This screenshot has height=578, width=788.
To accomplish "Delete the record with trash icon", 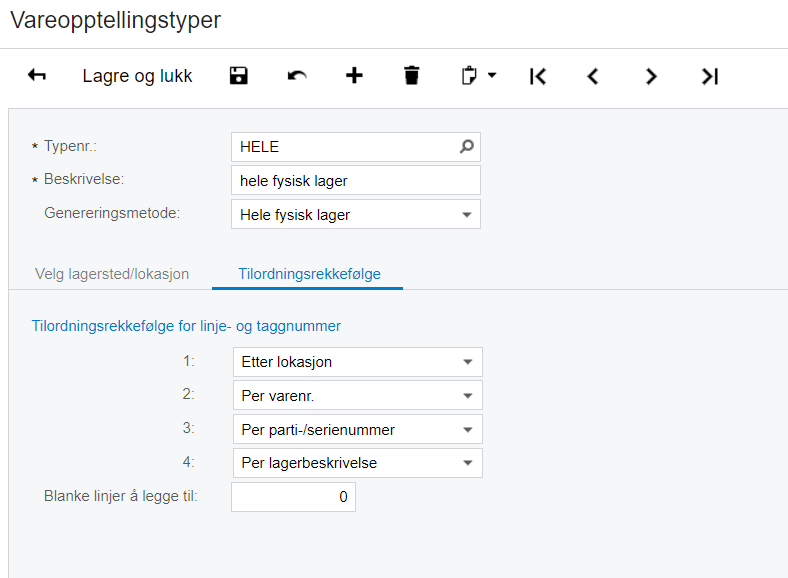I will coord(412,75).
